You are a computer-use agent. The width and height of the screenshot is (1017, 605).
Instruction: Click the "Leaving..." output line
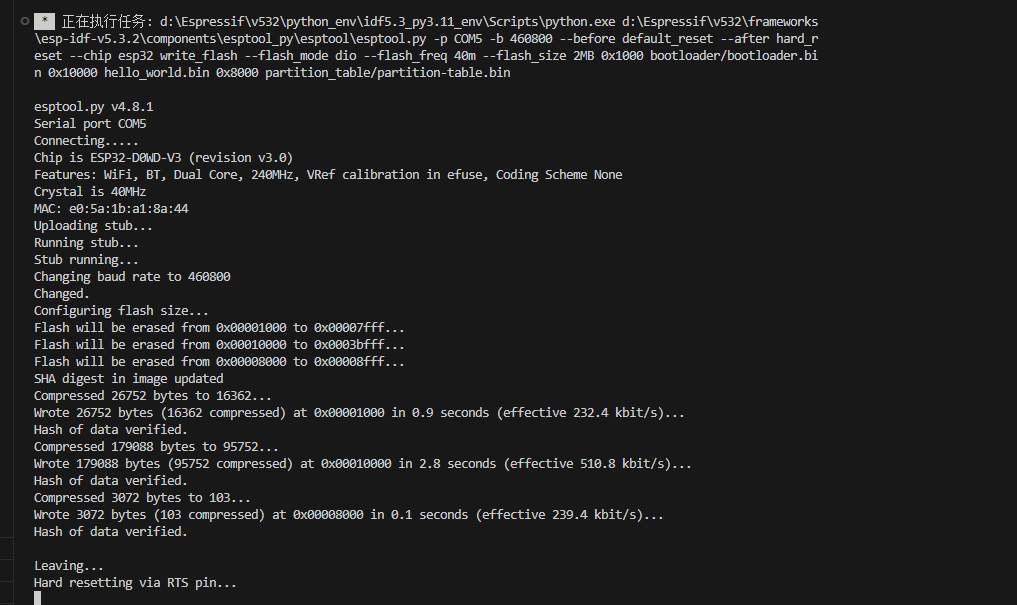click(x=69, y=565)
